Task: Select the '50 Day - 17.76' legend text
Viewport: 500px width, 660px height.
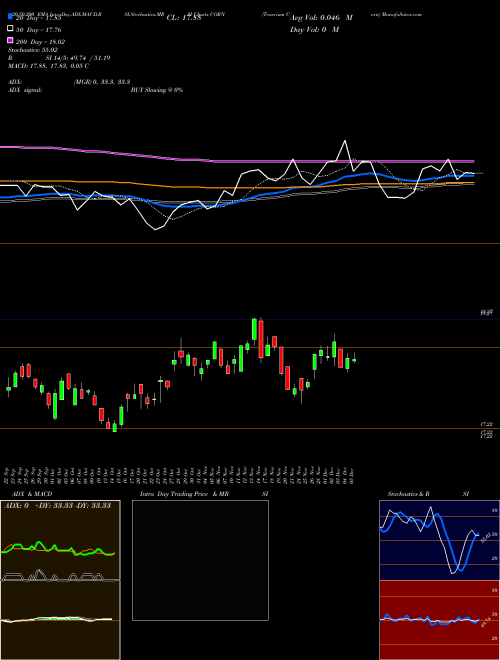Action: click(x=39, y=29)
